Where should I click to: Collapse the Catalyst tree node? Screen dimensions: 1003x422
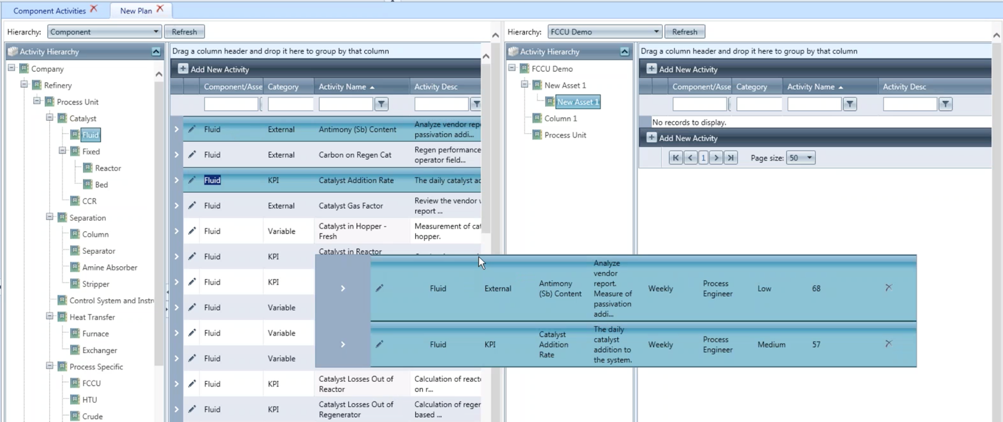(x=49, y=118)
